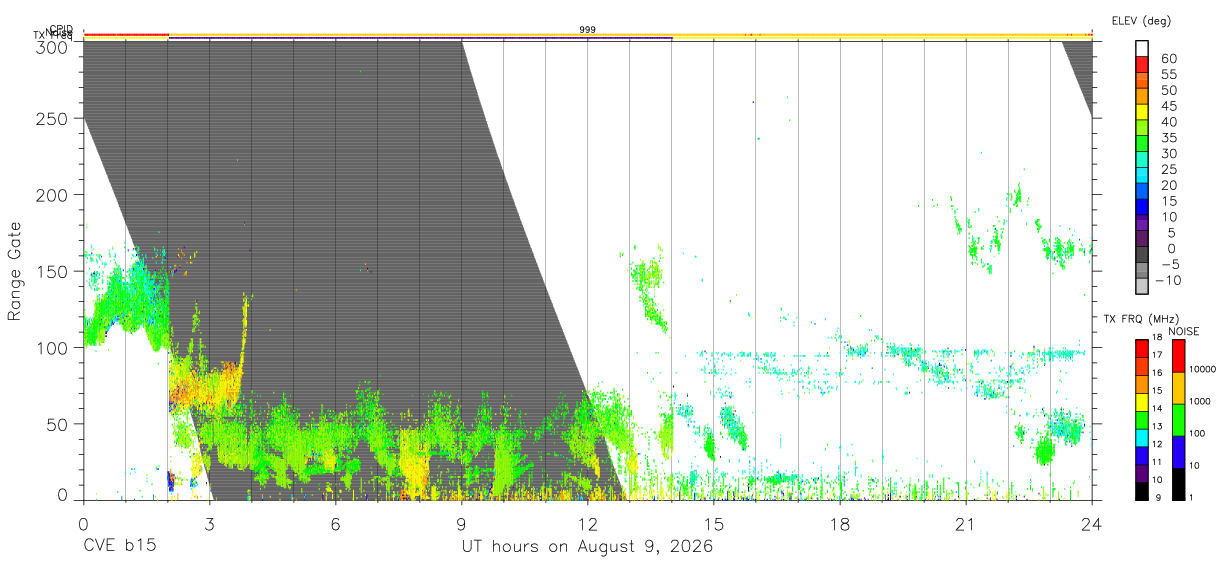Screen dimensions: 1228x567
Task: Click the 'ELEV (deg)' legend title
Action: click(1141, 20)
